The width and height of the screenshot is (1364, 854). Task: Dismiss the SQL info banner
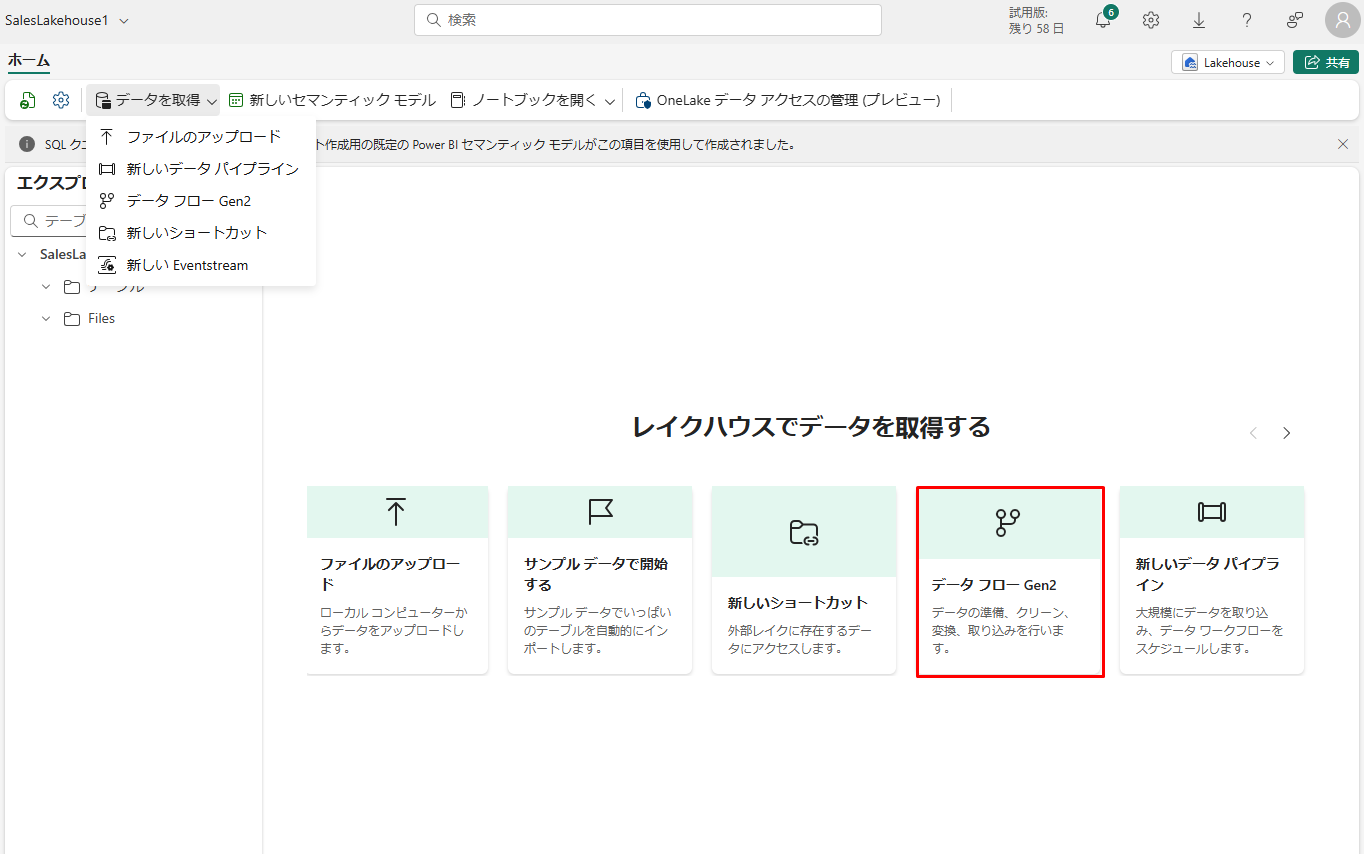[1343, 144]
